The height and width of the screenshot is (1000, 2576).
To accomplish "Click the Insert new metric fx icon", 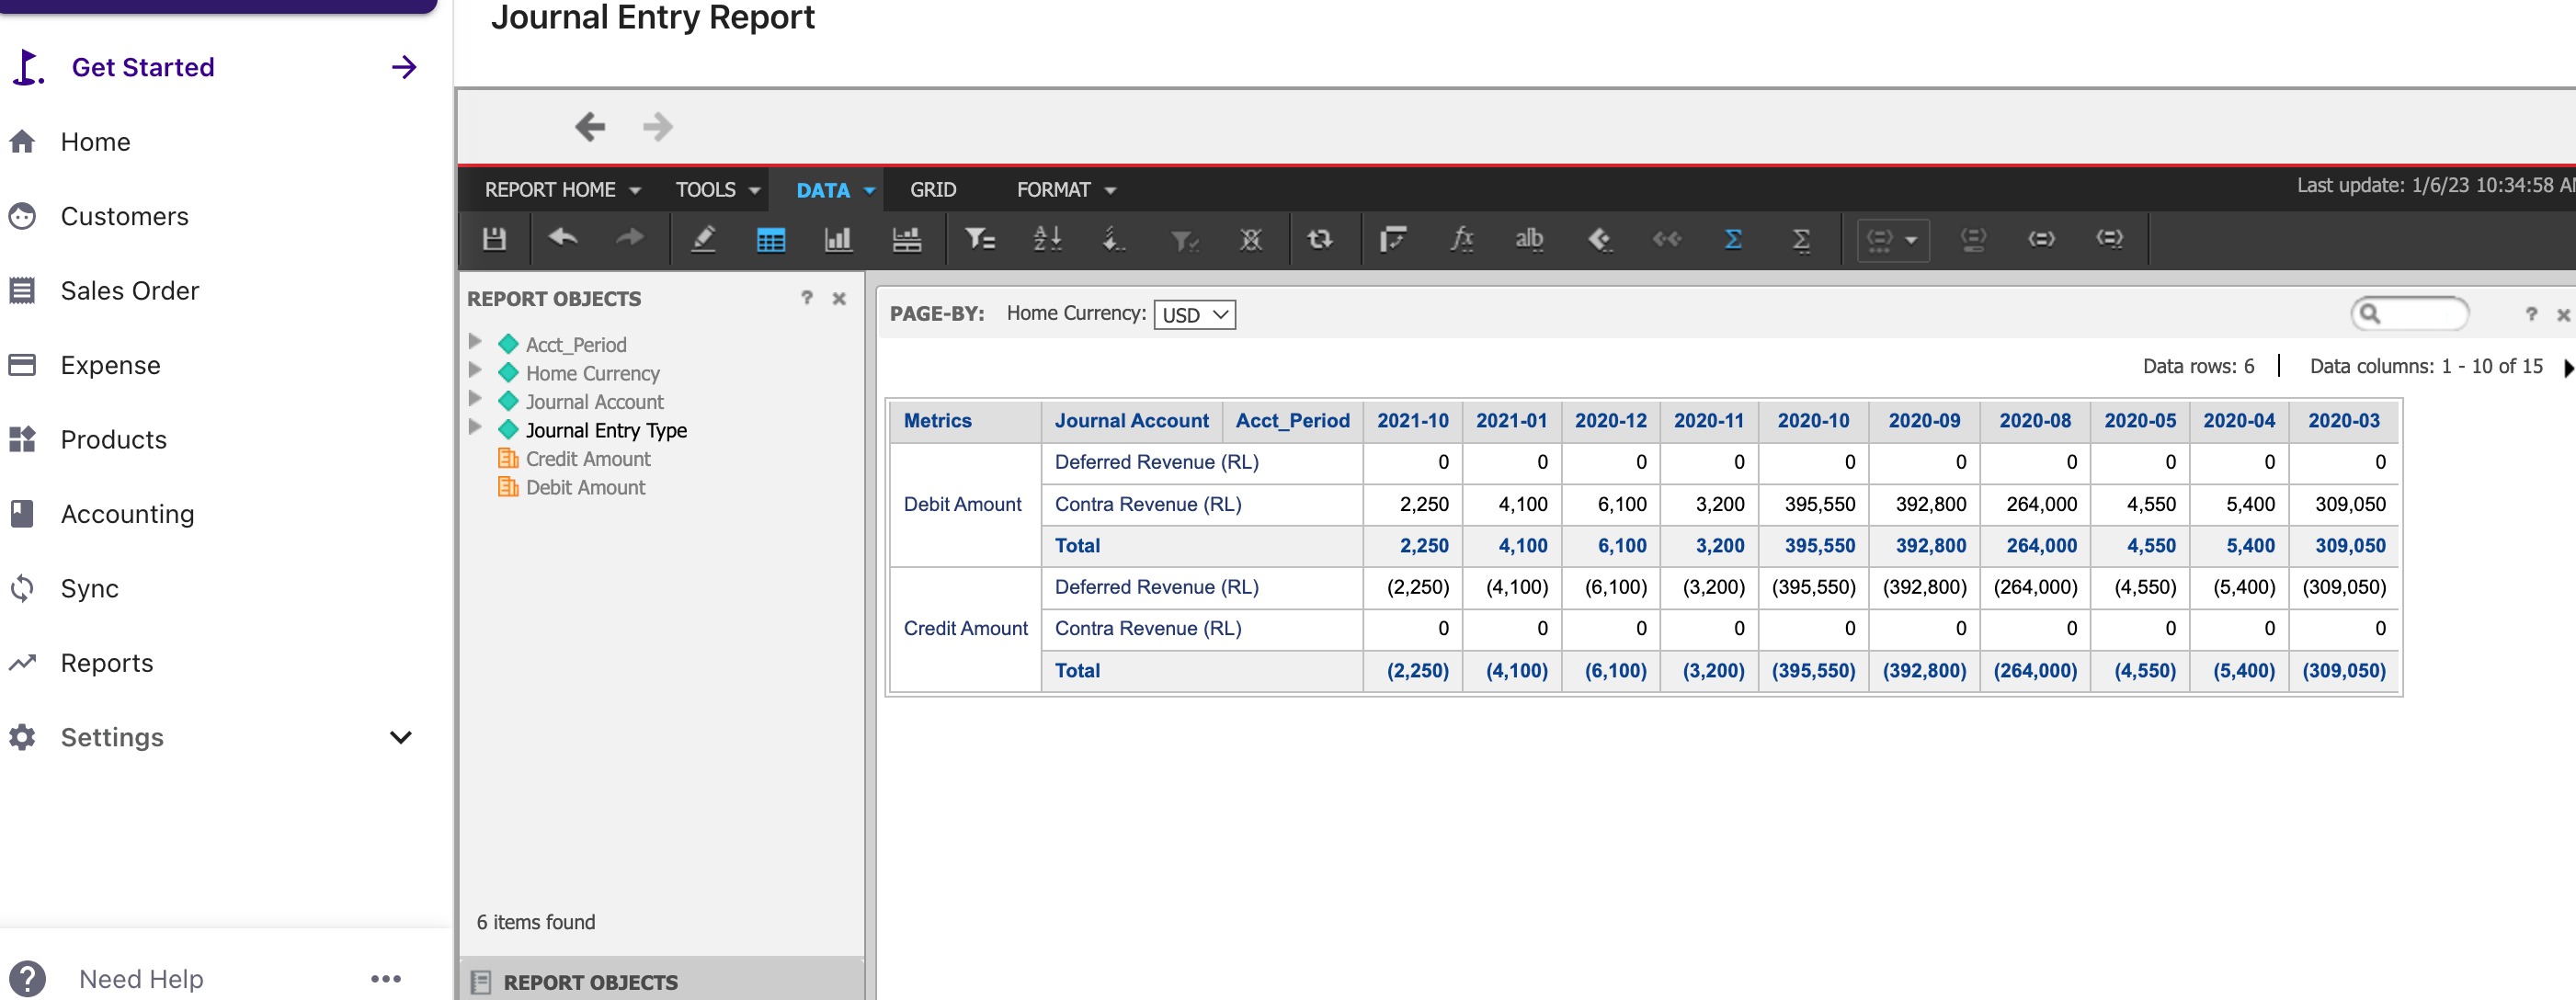I will click(1461, 239).
